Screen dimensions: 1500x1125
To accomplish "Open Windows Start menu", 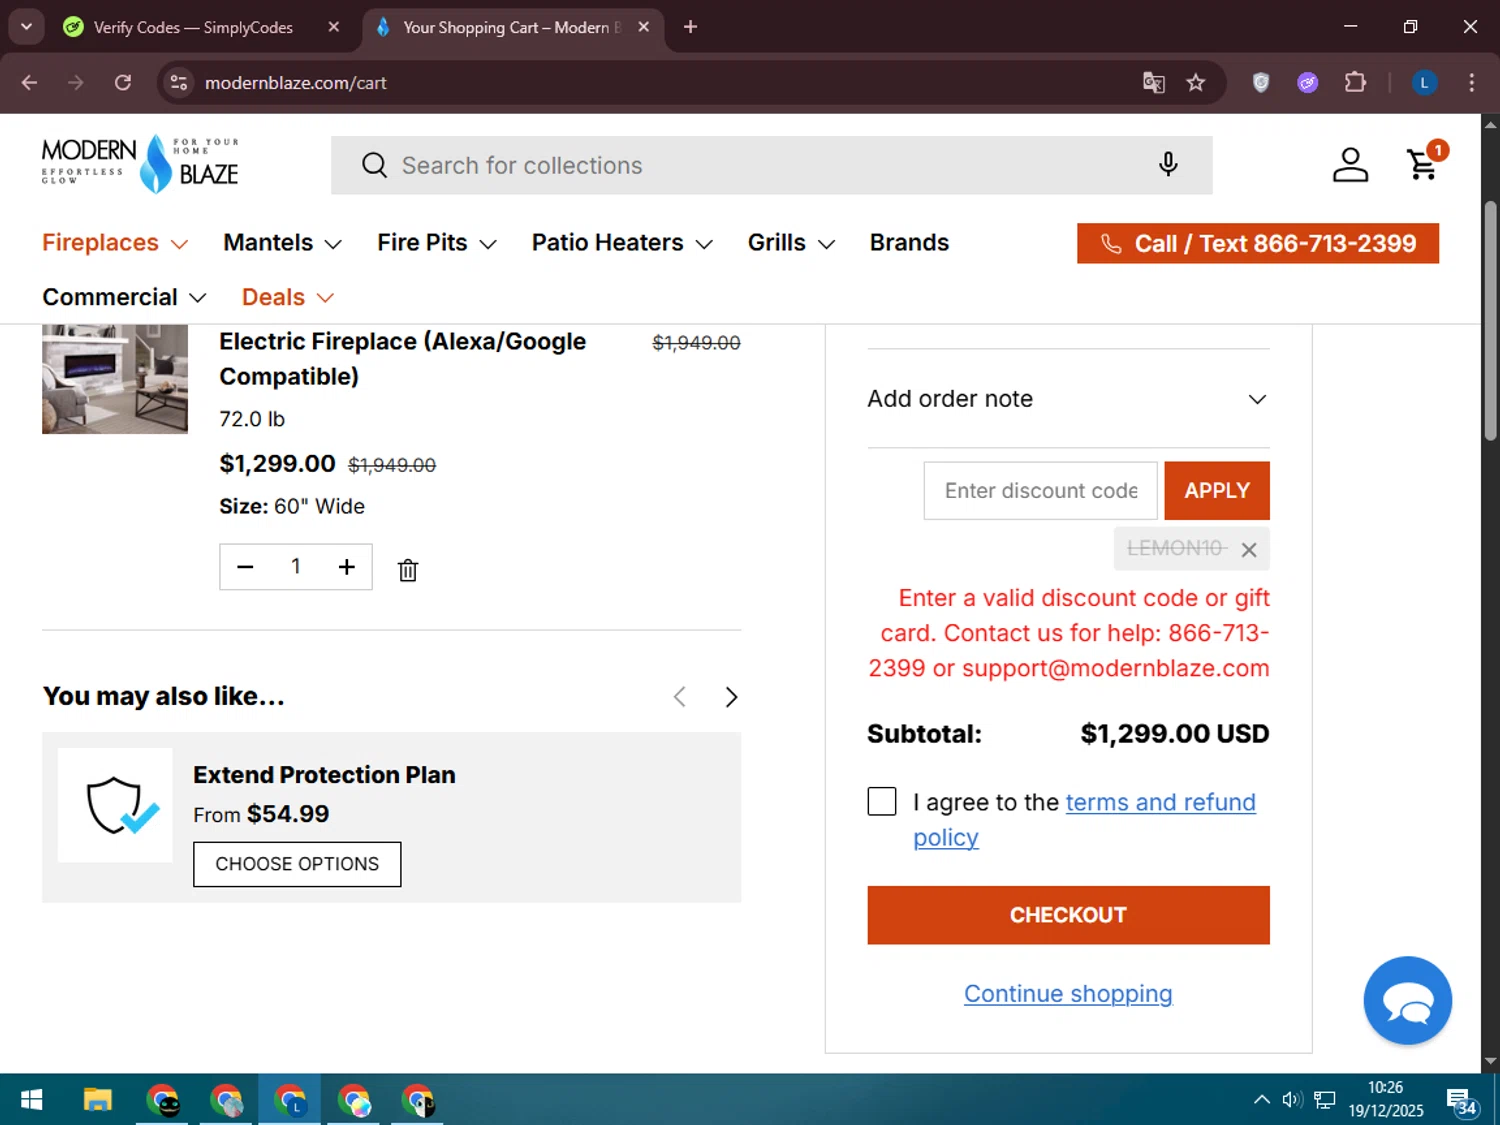I will click(x=31, y=1101).
